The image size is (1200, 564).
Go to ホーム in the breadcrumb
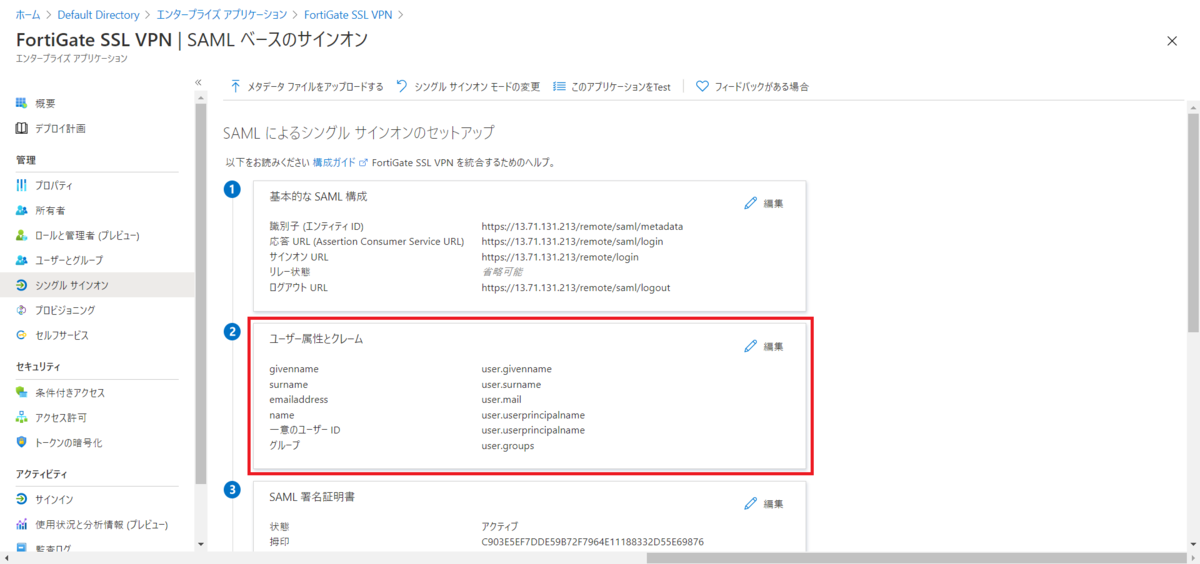pyautogui.click(x=29, y=15)
